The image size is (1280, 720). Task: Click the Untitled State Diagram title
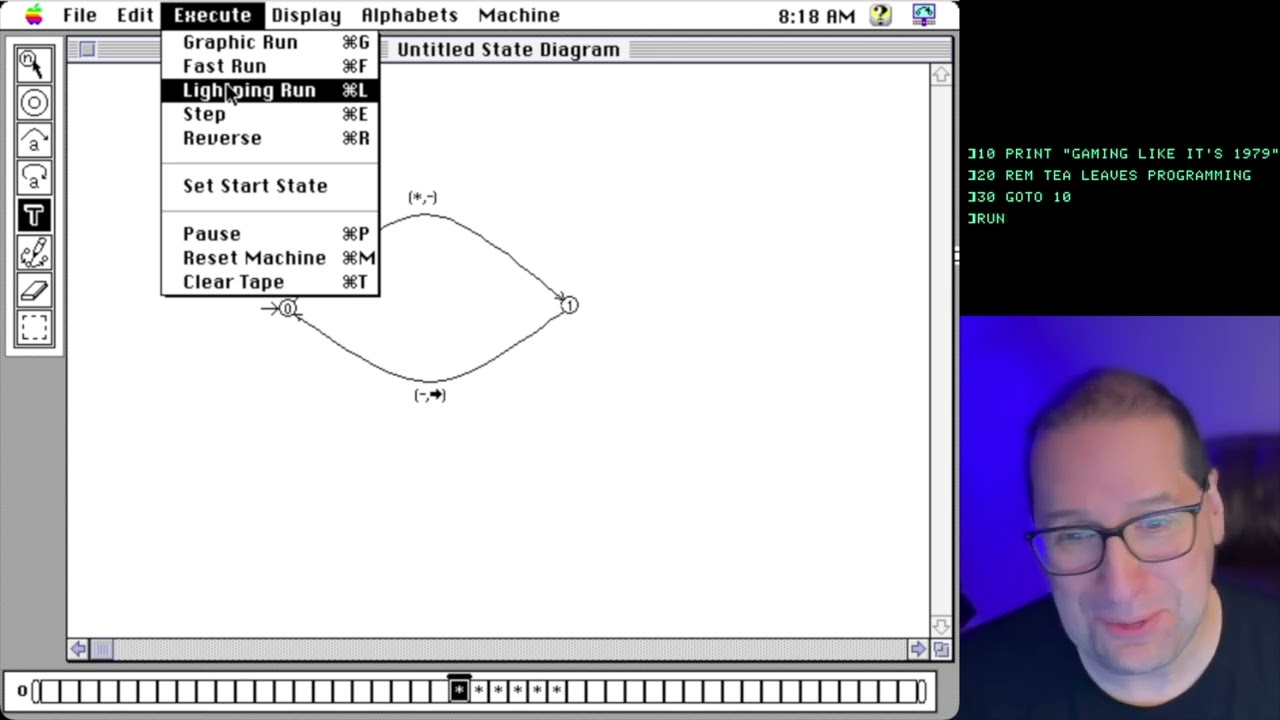click(x=508, y=49)
